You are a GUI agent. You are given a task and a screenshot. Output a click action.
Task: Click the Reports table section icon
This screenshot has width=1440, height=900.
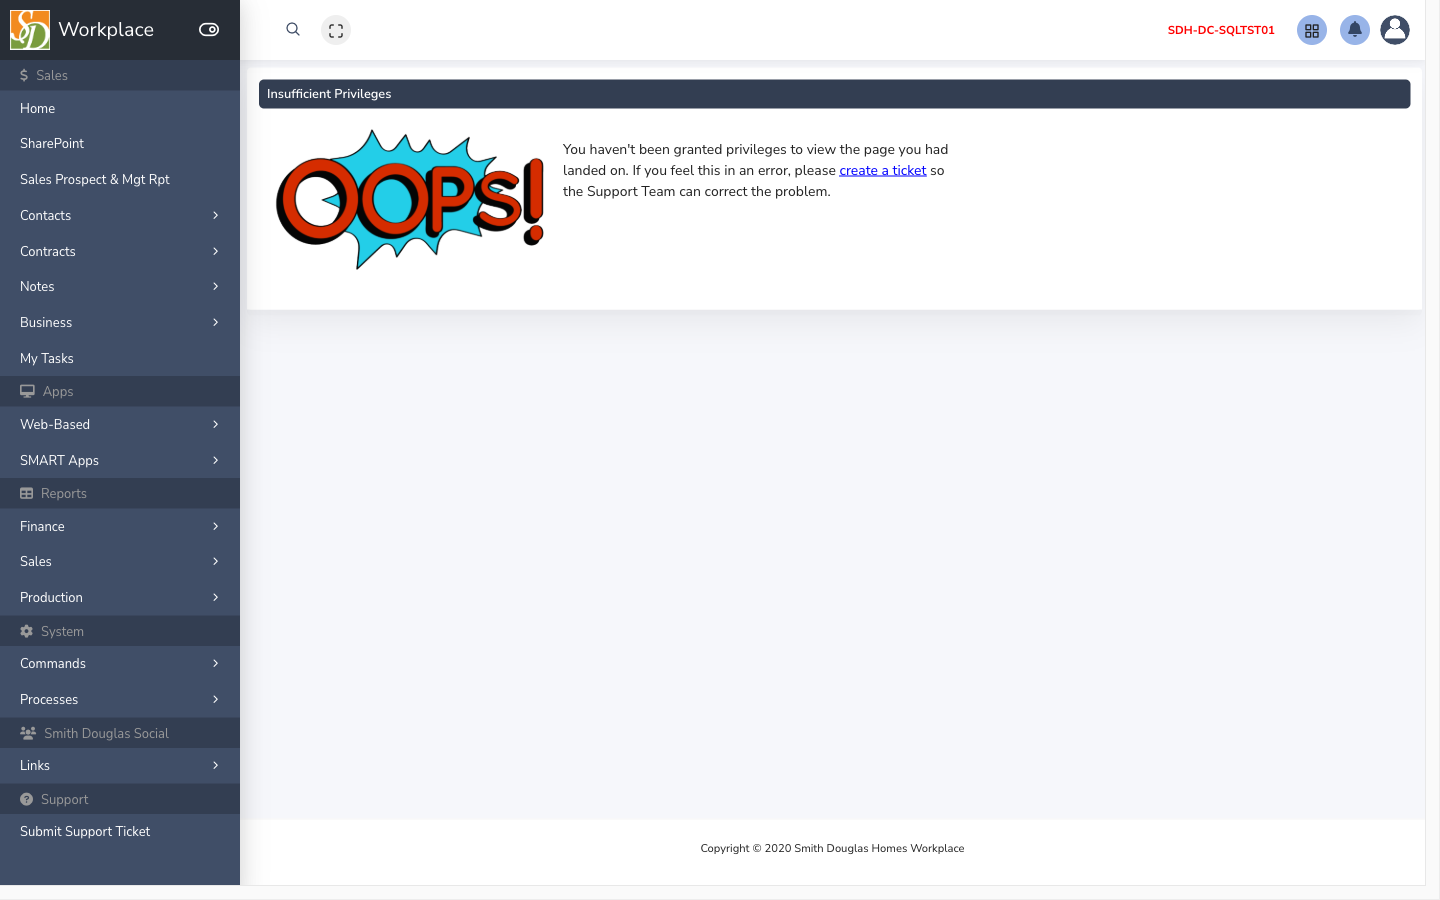click(26, 493)
